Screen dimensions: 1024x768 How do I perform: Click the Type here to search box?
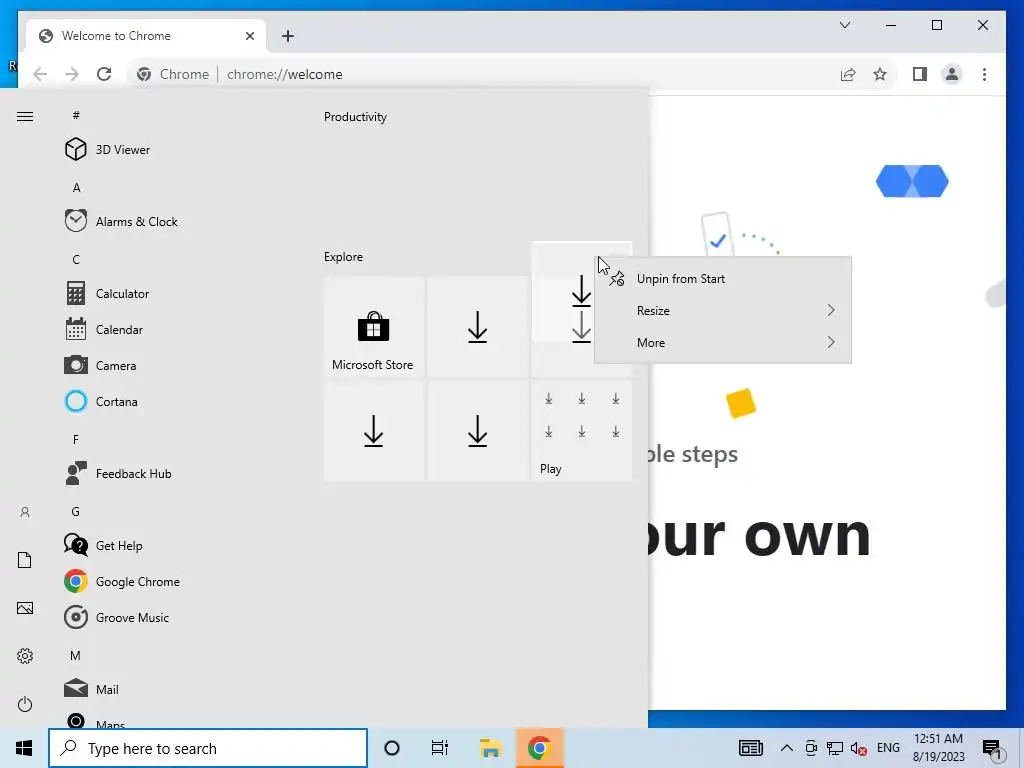click(208, 748)
